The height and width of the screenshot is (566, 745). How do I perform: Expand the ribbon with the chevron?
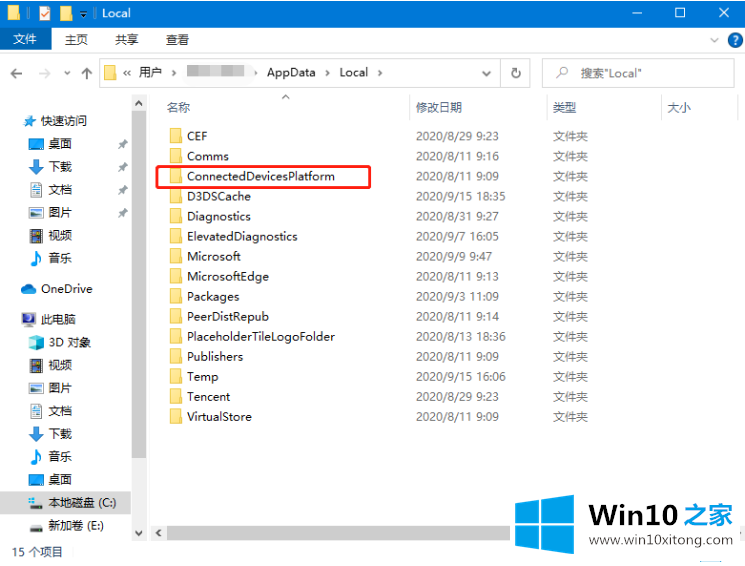(x=713, y=40)
